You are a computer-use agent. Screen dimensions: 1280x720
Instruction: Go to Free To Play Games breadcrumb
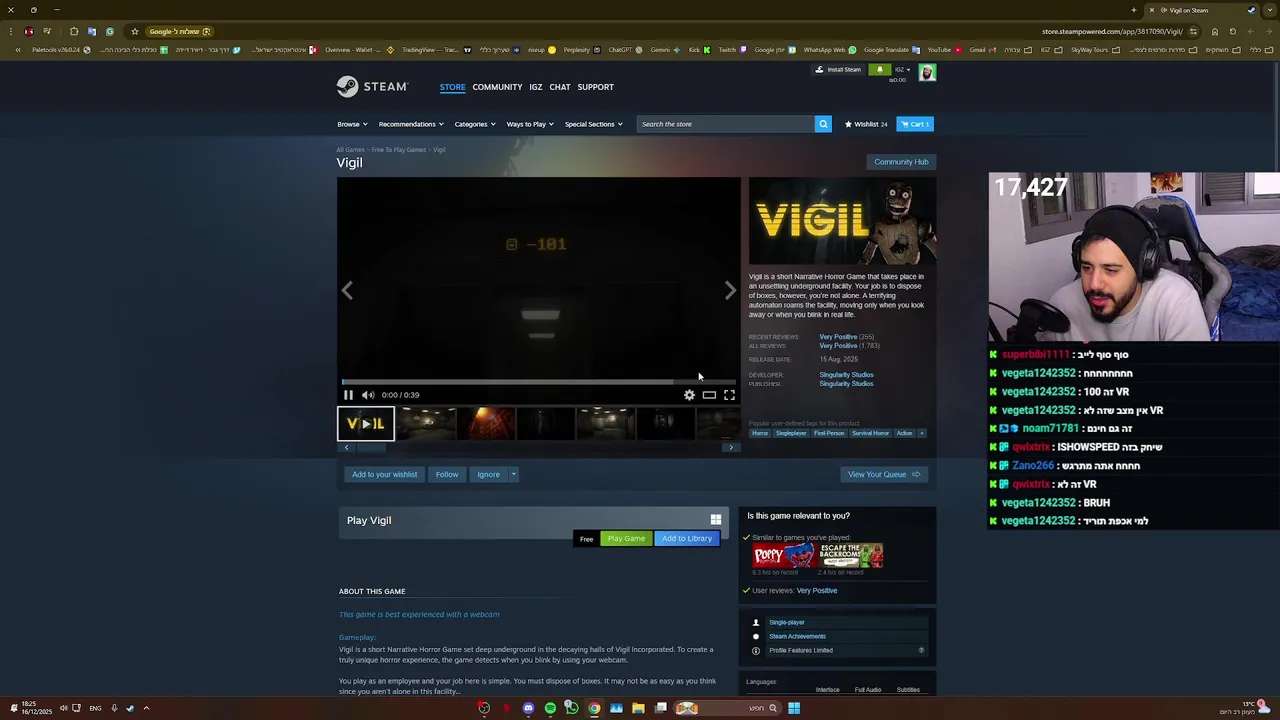(398, 150)
